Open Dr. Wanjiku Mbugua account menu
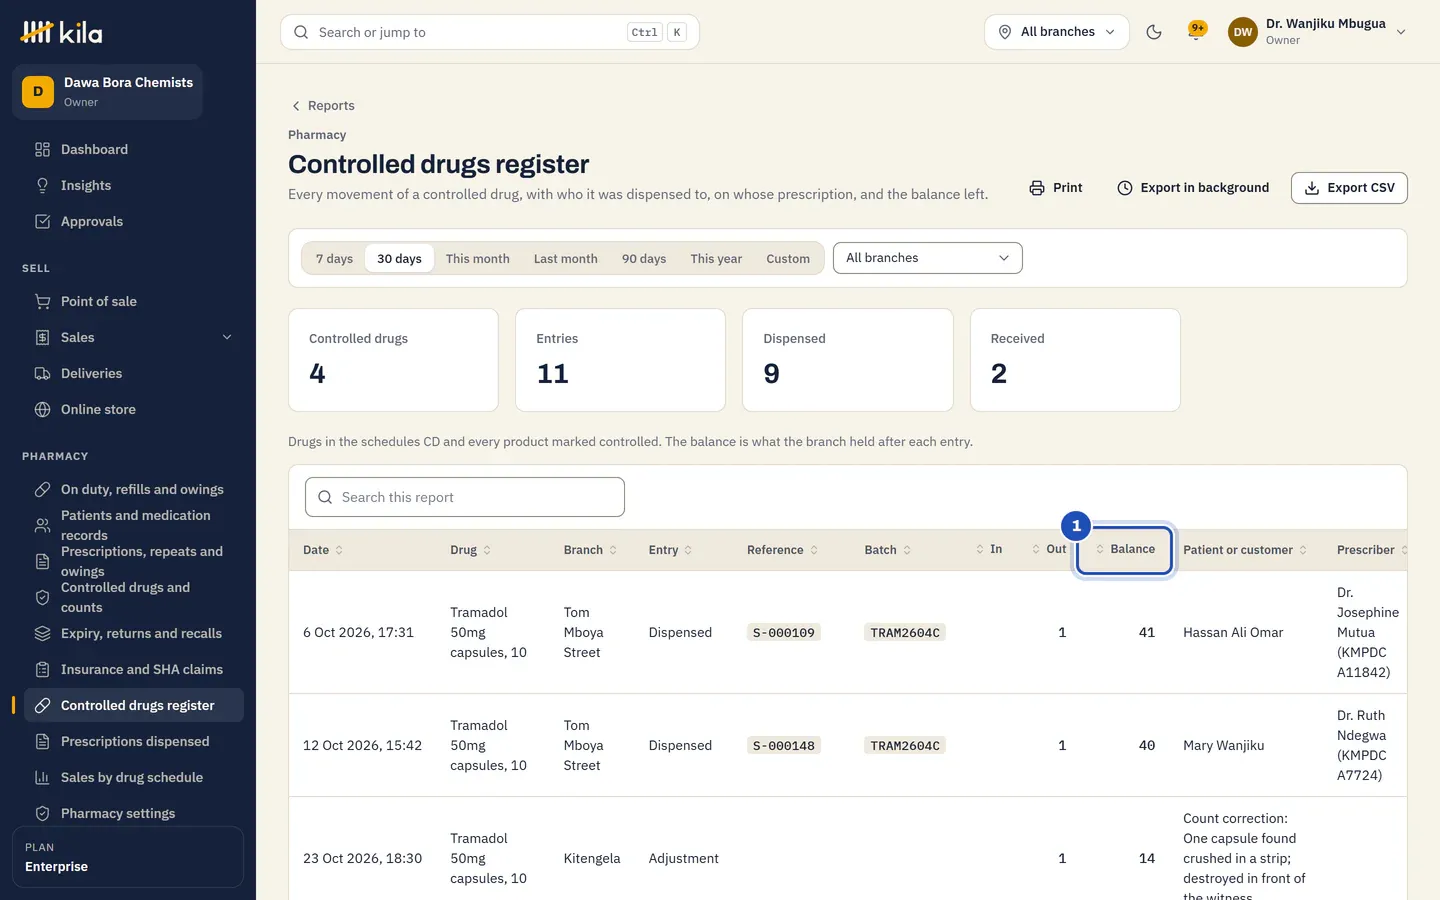 (1317, 32)
